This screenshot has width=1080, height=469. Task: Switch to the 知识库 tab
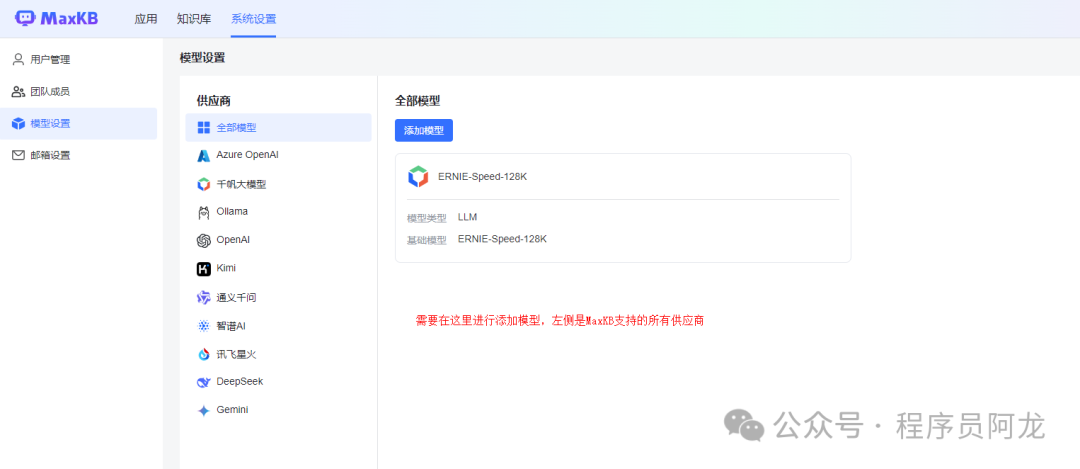(194, 19)
